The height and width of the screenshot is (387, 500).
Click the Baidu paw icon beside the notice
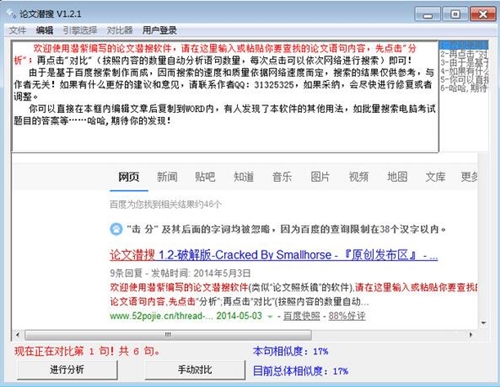click(x=116, y=229)
